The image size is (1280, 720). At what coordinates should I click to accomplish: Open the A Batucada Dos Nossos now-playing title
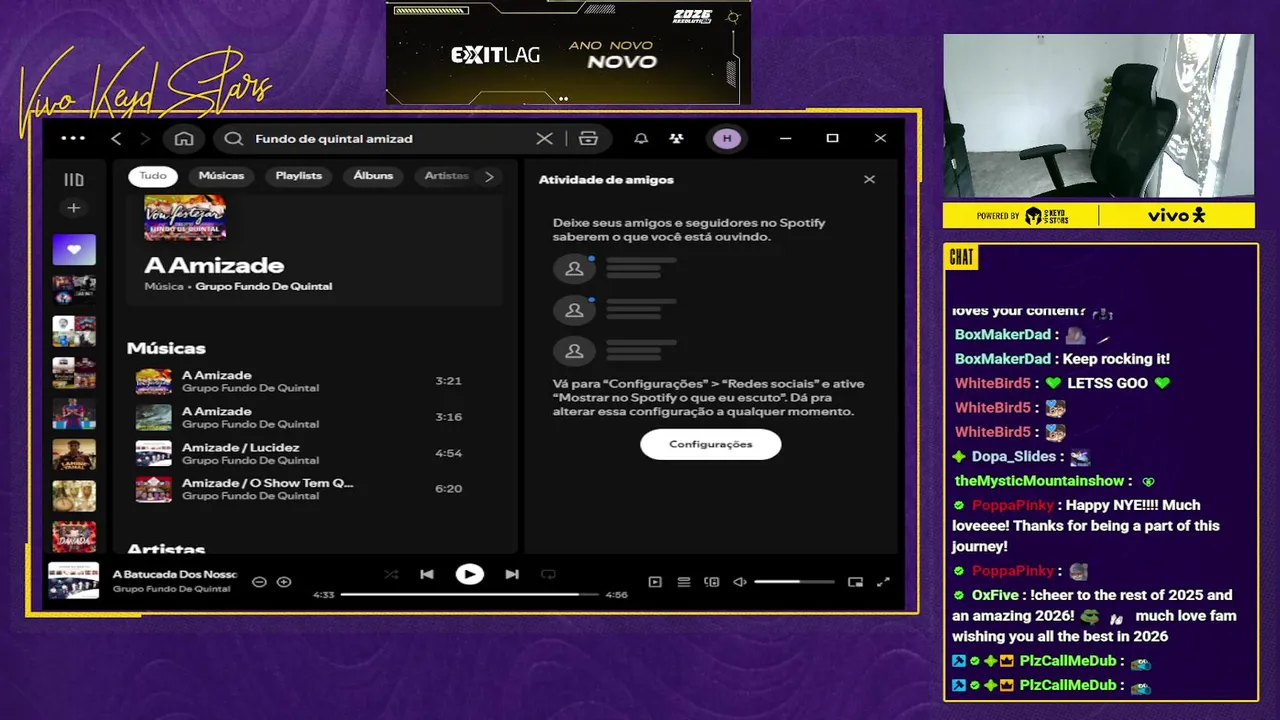[x=175, y=575]
